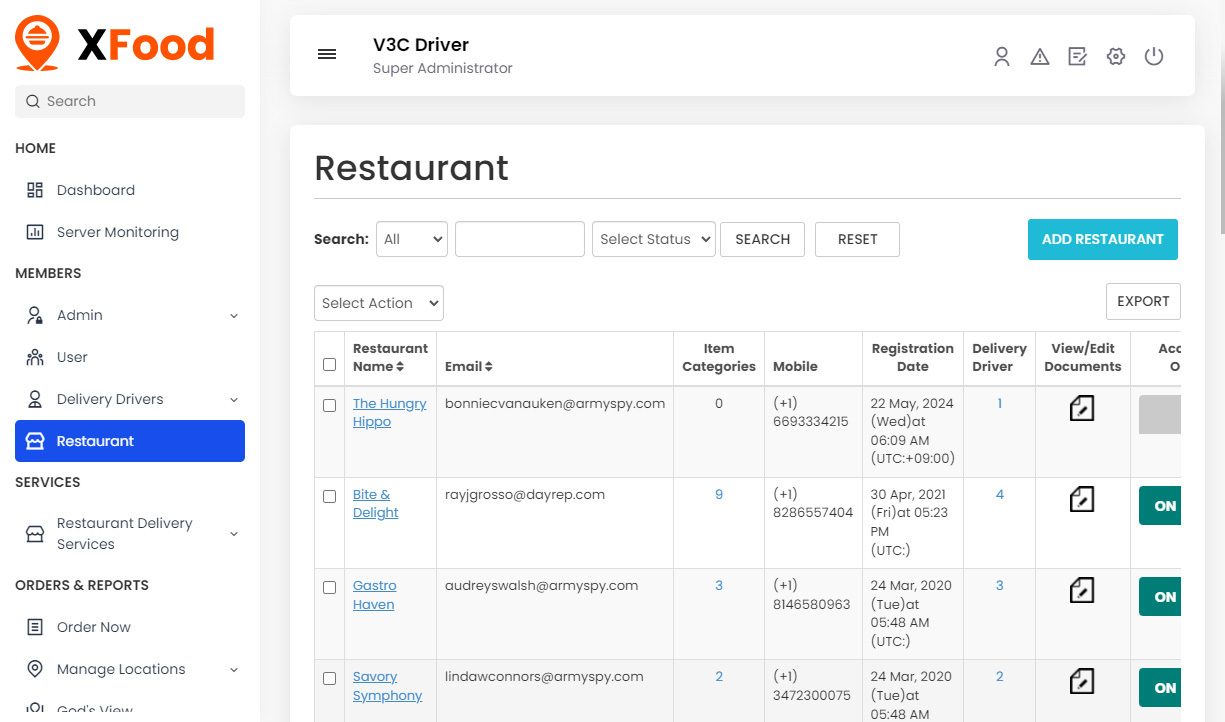1225x722 pixels.
Task: Click the sidebar Search field
Action: tap(130, 101)
